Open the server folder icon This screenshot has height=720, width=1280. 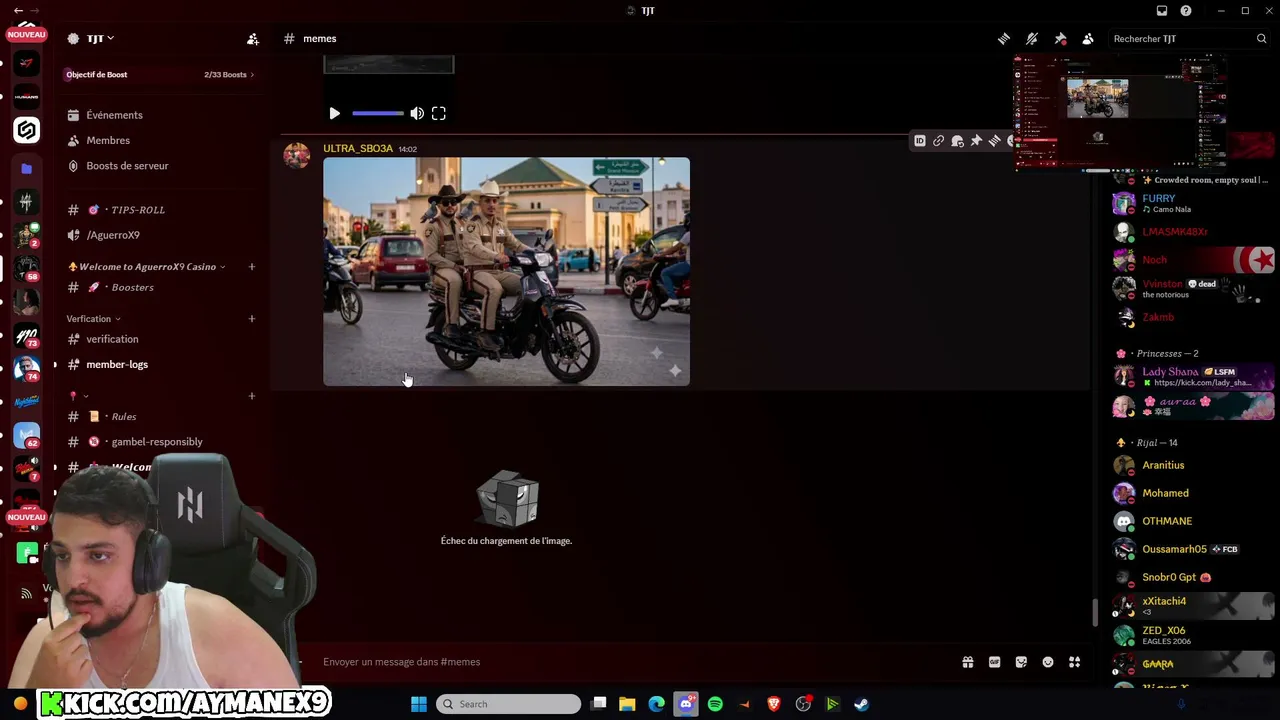click(x=27, y=169)
